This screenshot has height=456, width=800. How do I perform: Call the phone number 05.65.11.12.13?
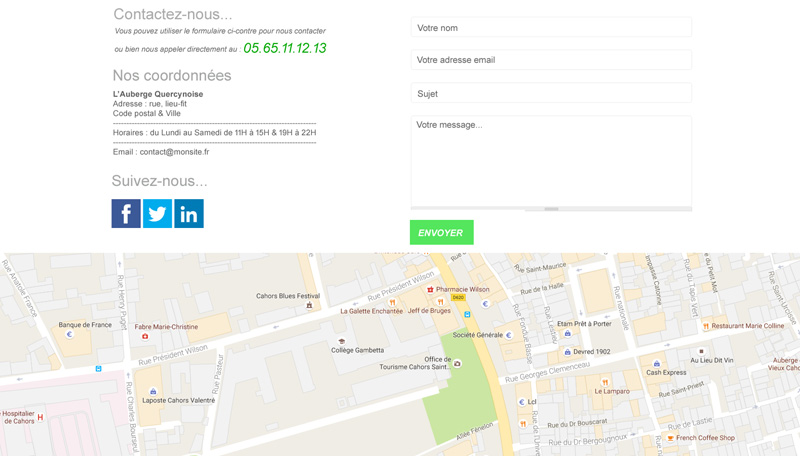pos(285,48)
